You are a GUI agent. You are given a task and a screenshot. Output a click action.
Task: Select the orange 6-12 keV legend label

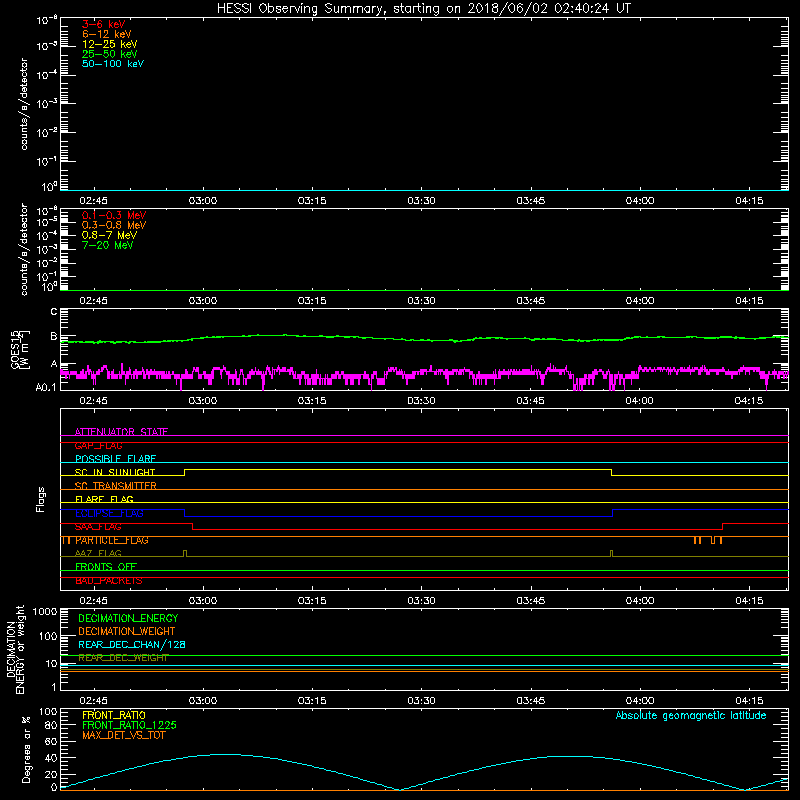point(107,34)
